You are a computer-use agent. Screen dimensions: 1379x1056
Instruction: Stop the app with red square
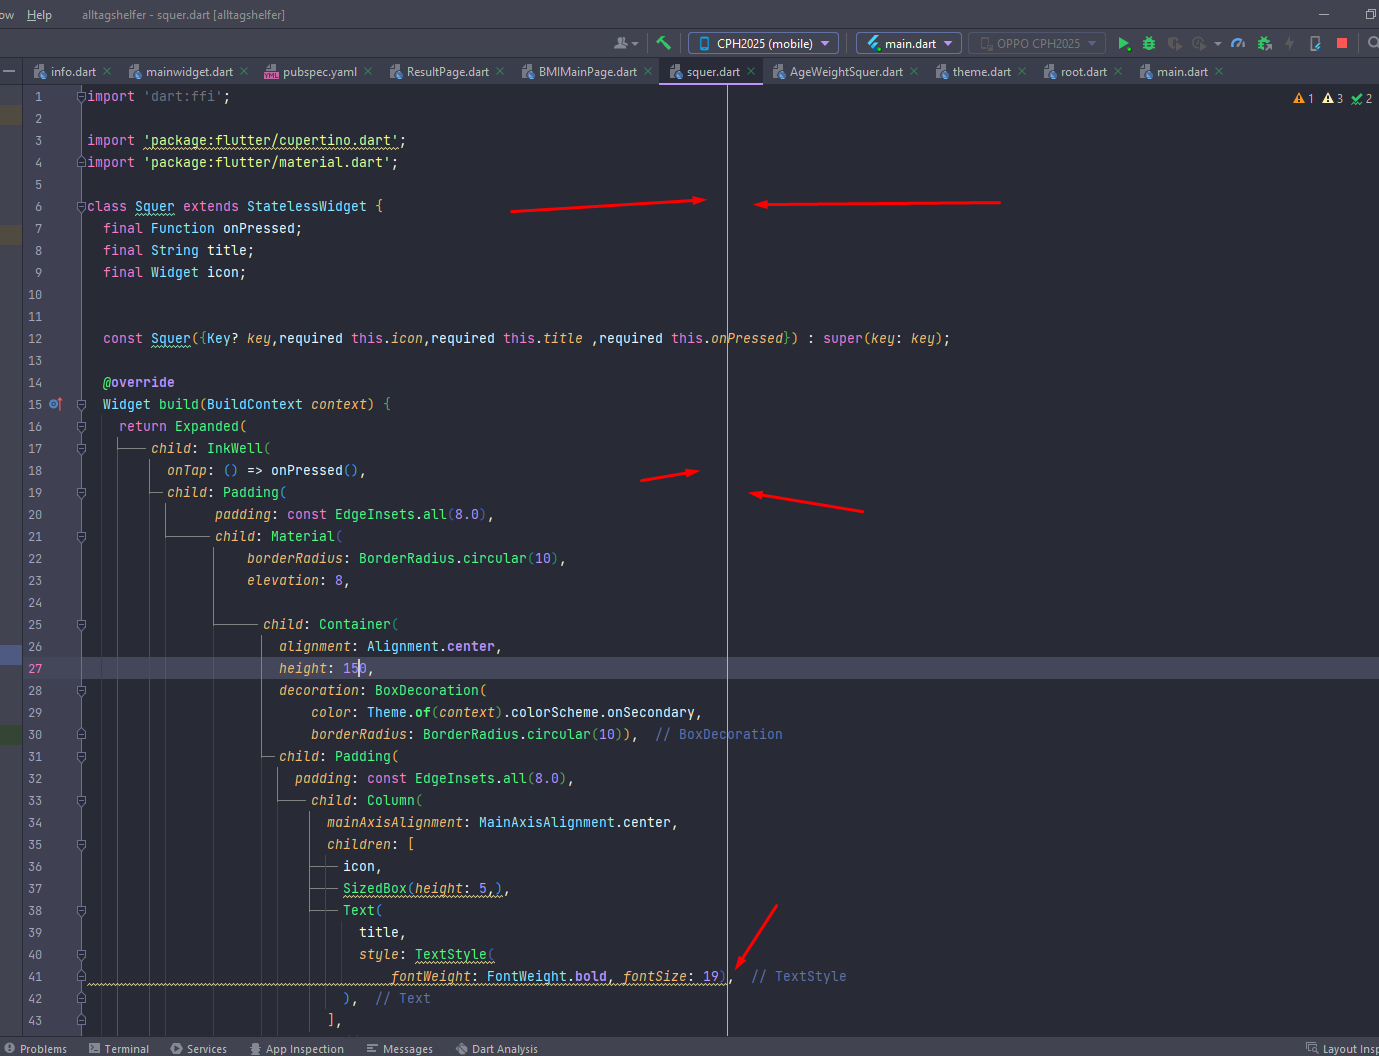pyautogui.click(x=1342, y=43)
